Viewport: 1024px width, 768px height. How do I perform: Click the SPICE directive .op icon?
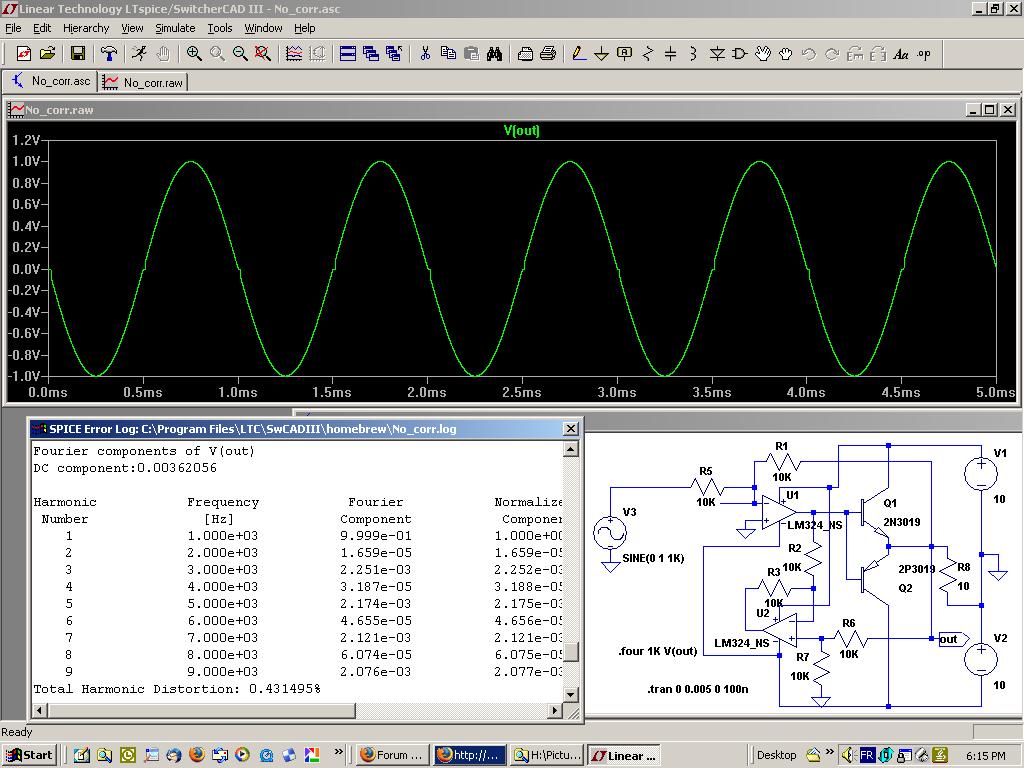924,54
